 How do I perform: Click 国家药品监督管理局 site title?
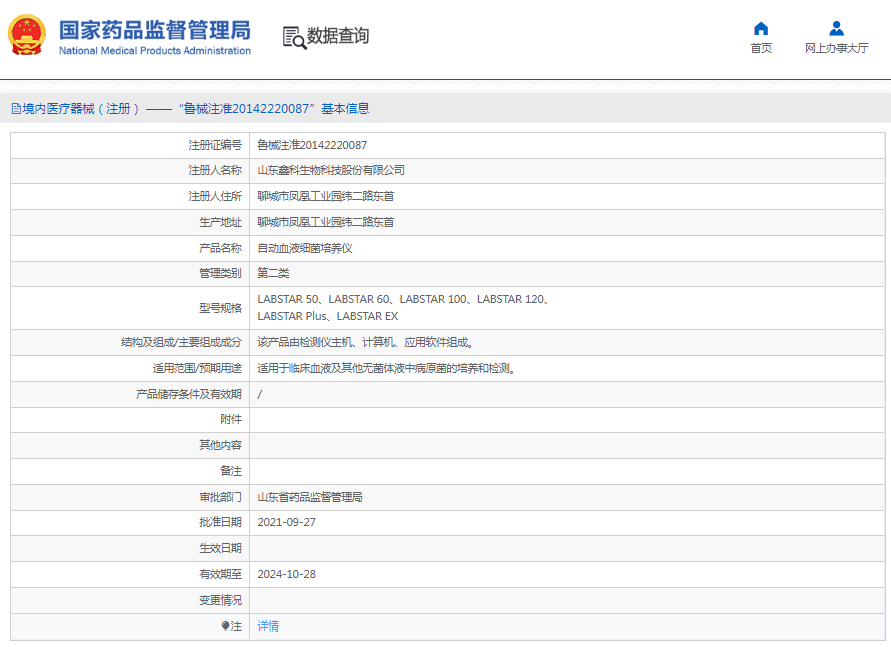(155, 30)
